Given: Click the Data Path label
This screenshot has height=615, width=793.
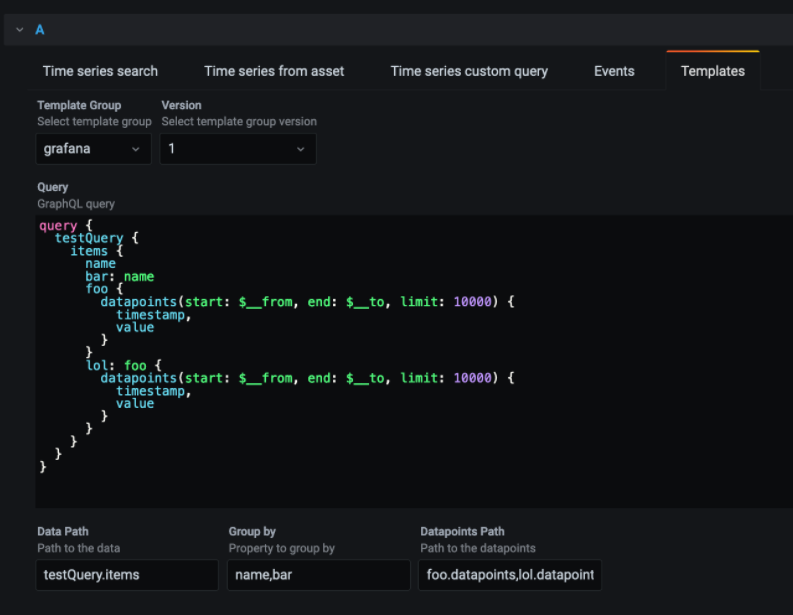Looking at the screenshot, I should [x=63, y=532].
